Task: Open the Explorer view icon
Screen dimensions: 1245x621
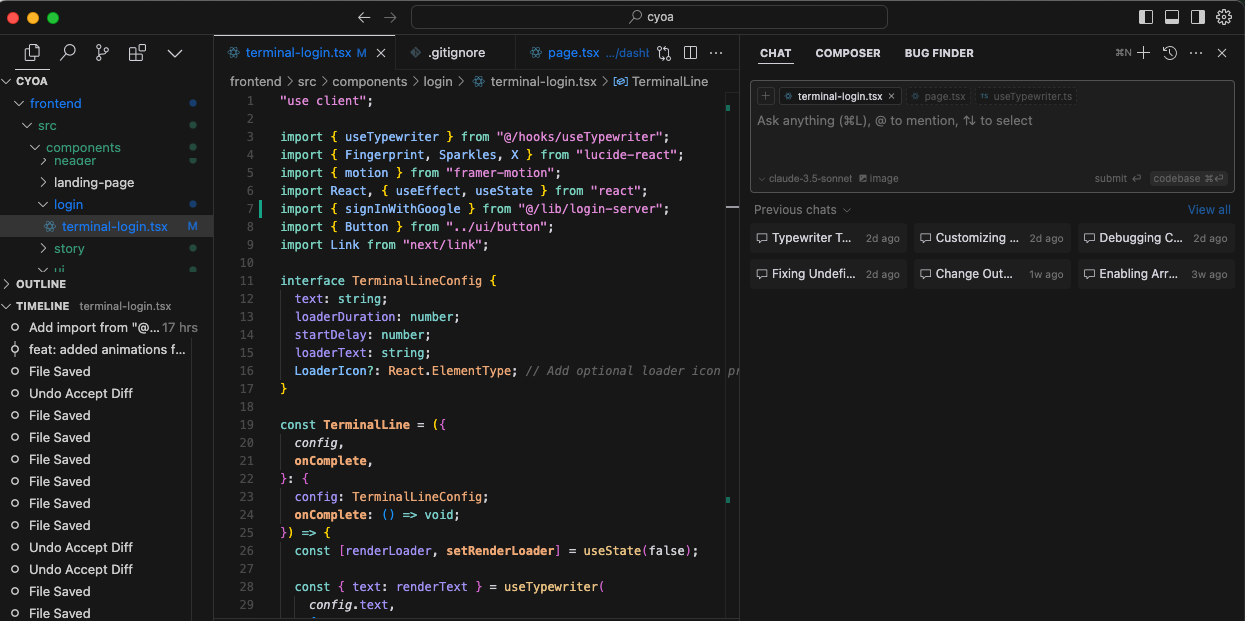Action: [32, 53]
